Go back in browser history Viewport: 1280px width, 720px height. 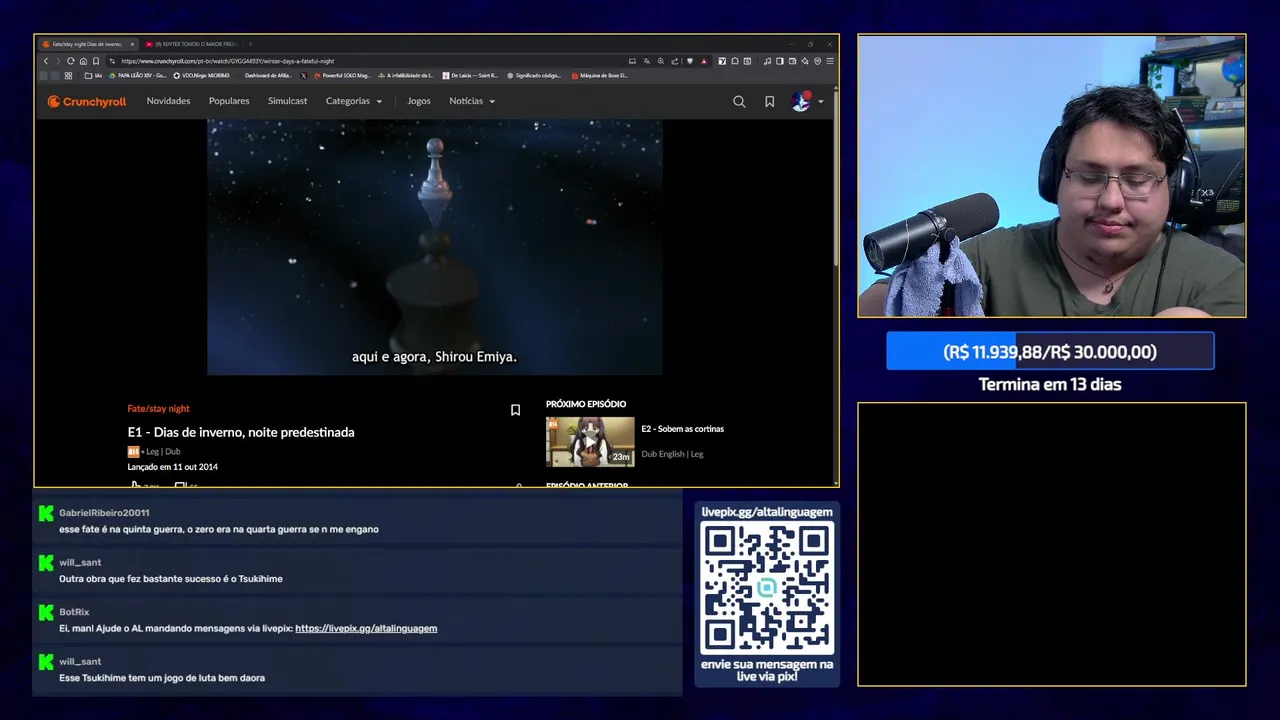[46, 61]
